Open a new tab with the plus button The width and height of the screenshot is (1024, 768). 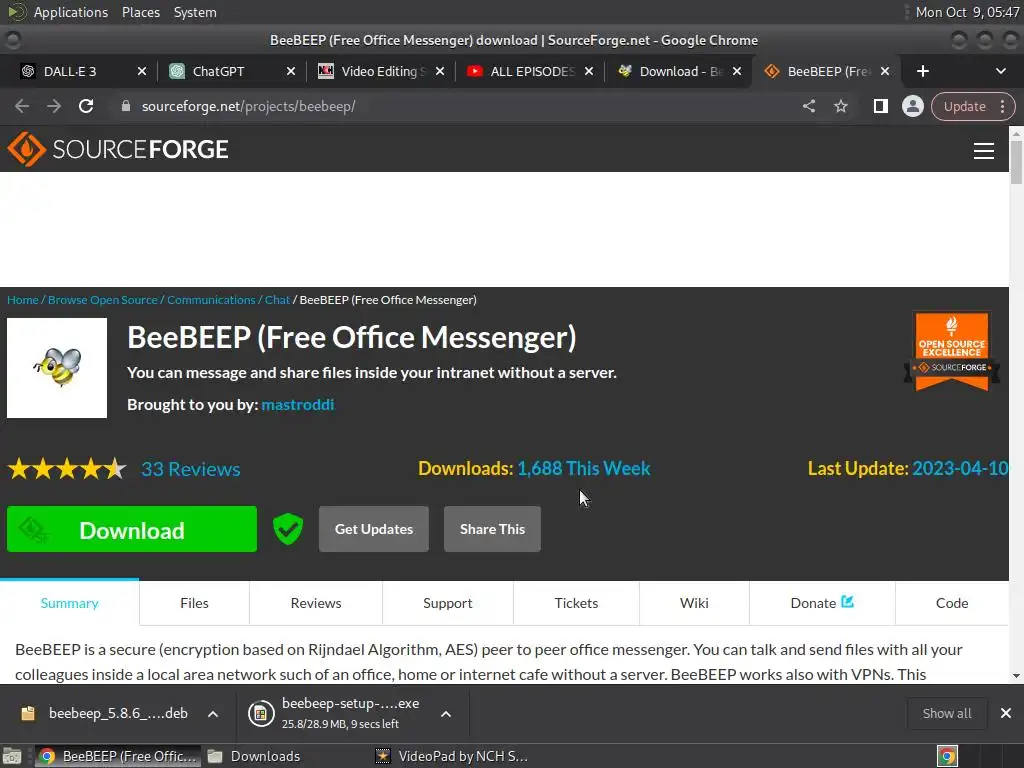click(x=922, y=71)
